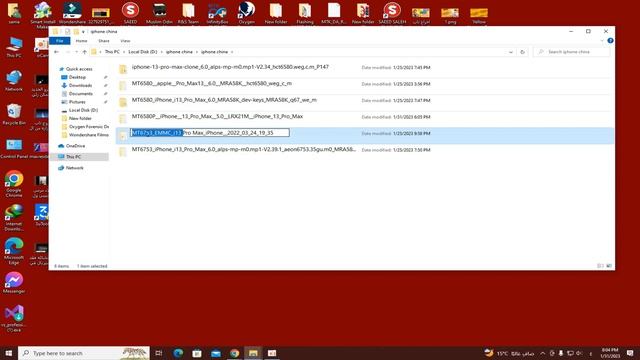Open Local Disk (D:) in navigation pane

point(83,110)
